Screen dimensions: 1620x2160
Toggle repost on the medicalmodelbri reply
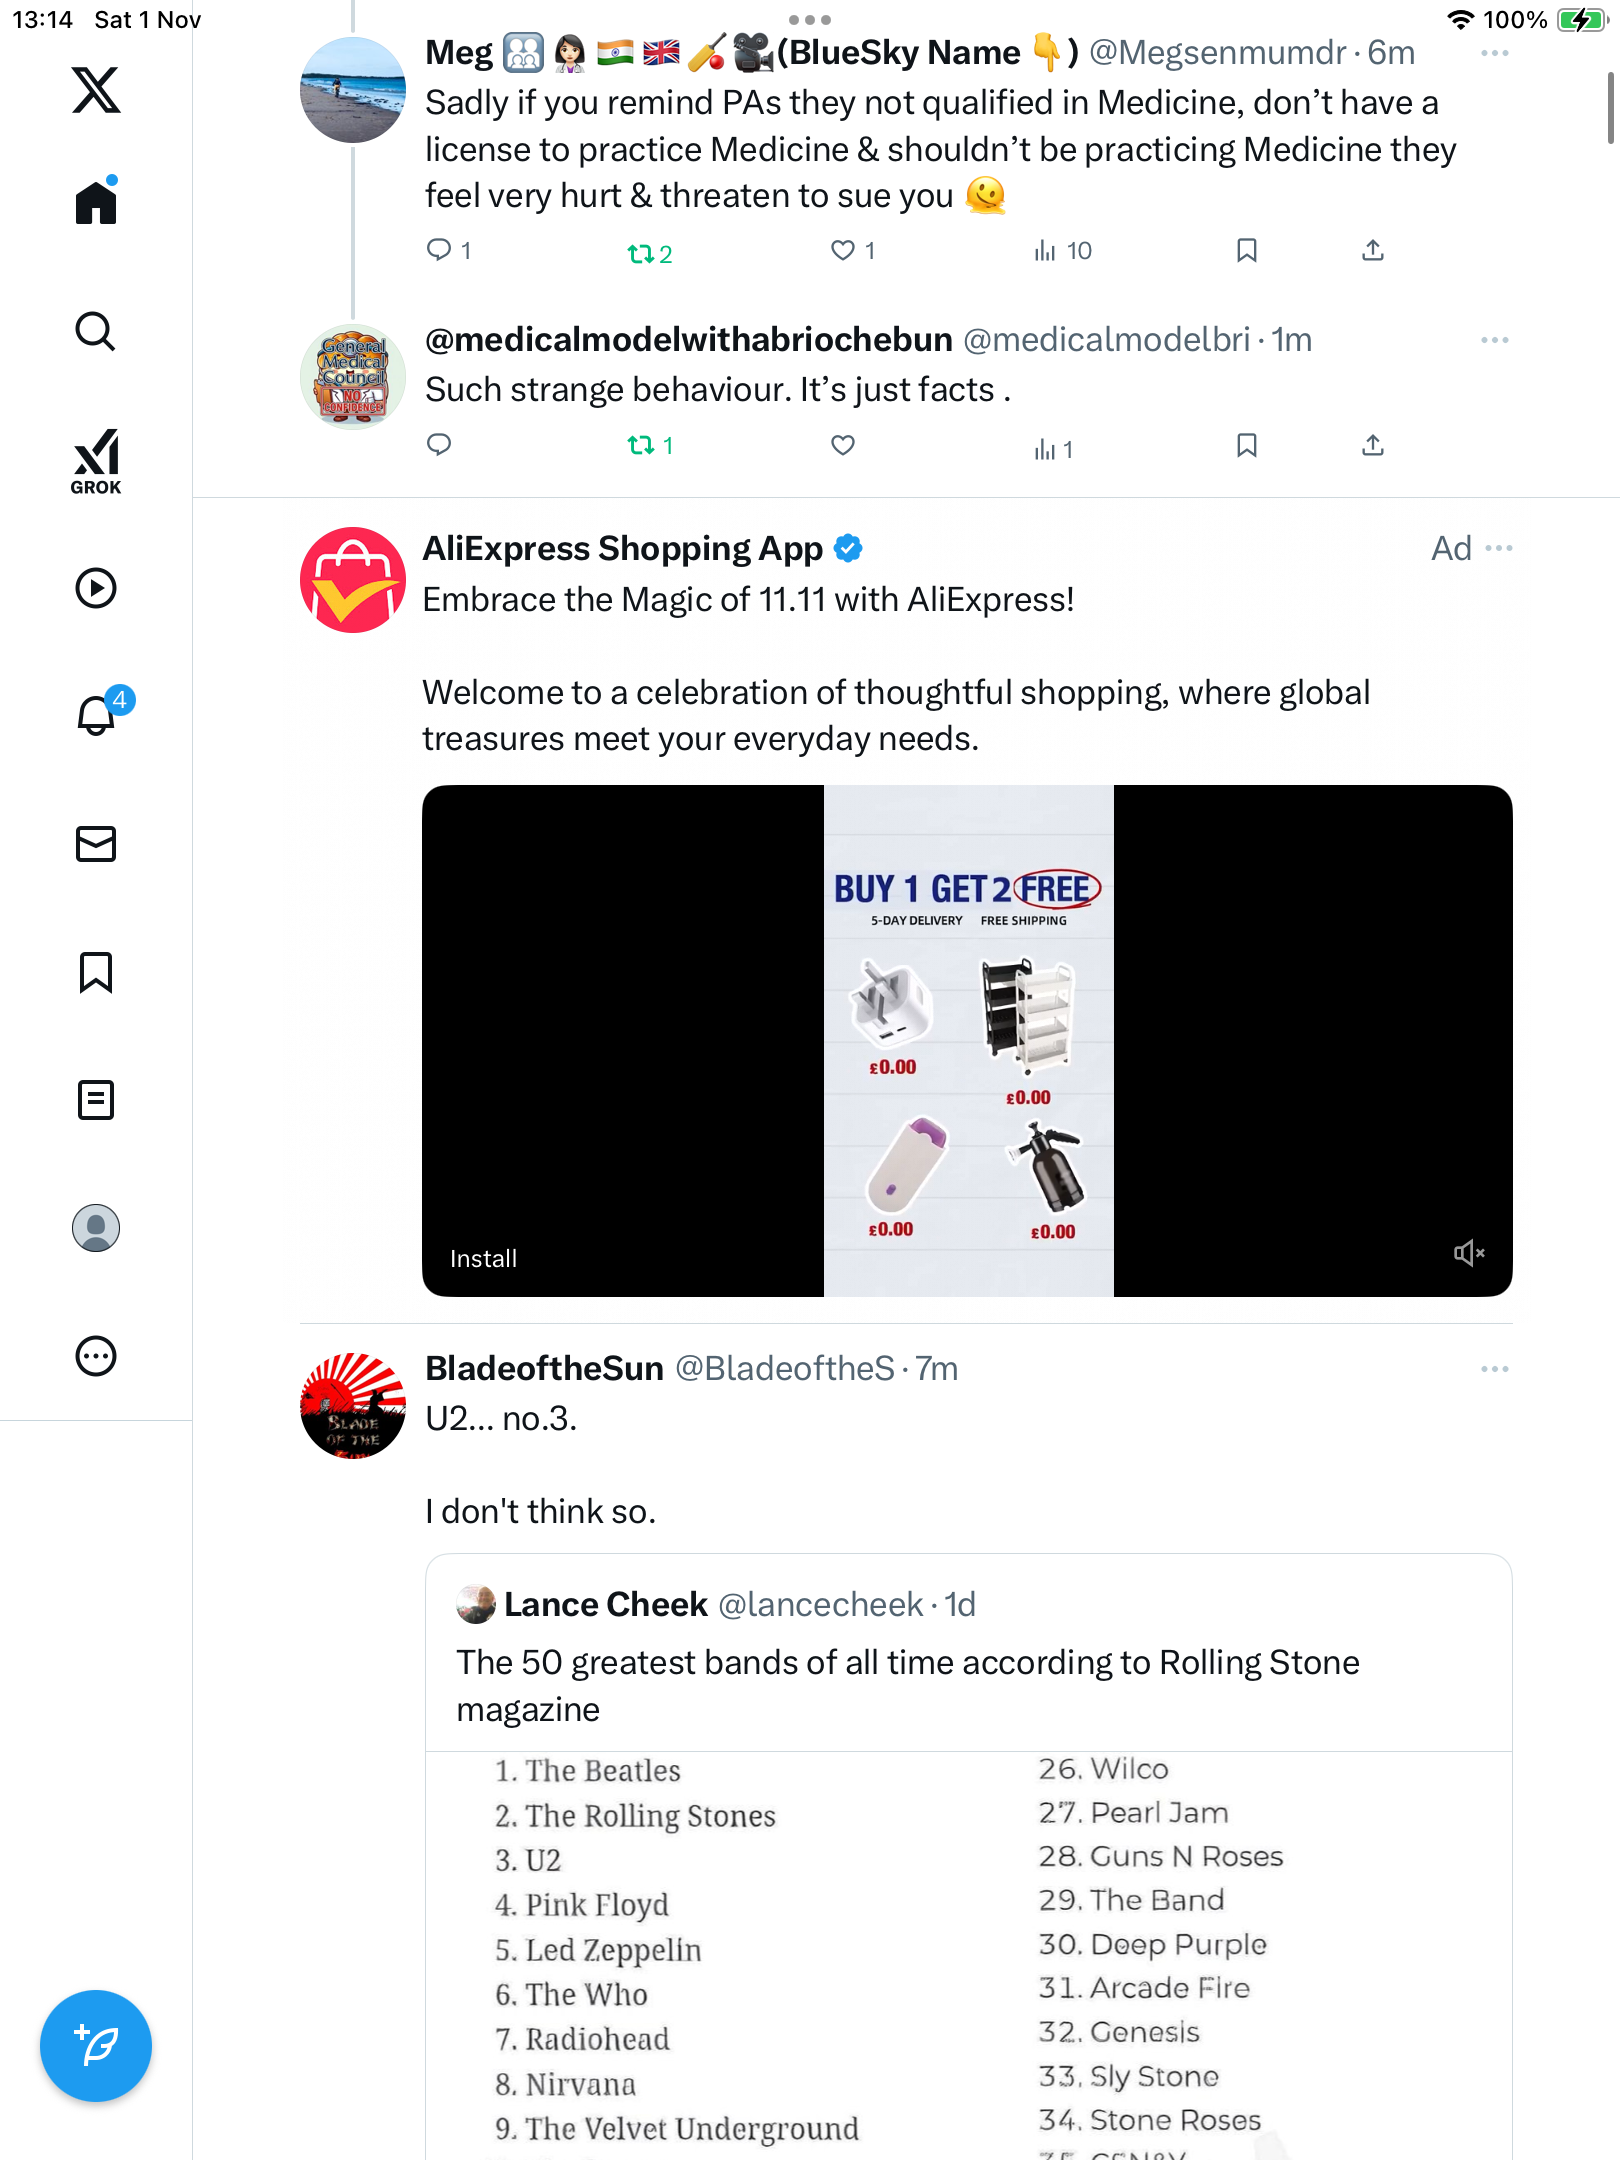click(x=641, y=445)
